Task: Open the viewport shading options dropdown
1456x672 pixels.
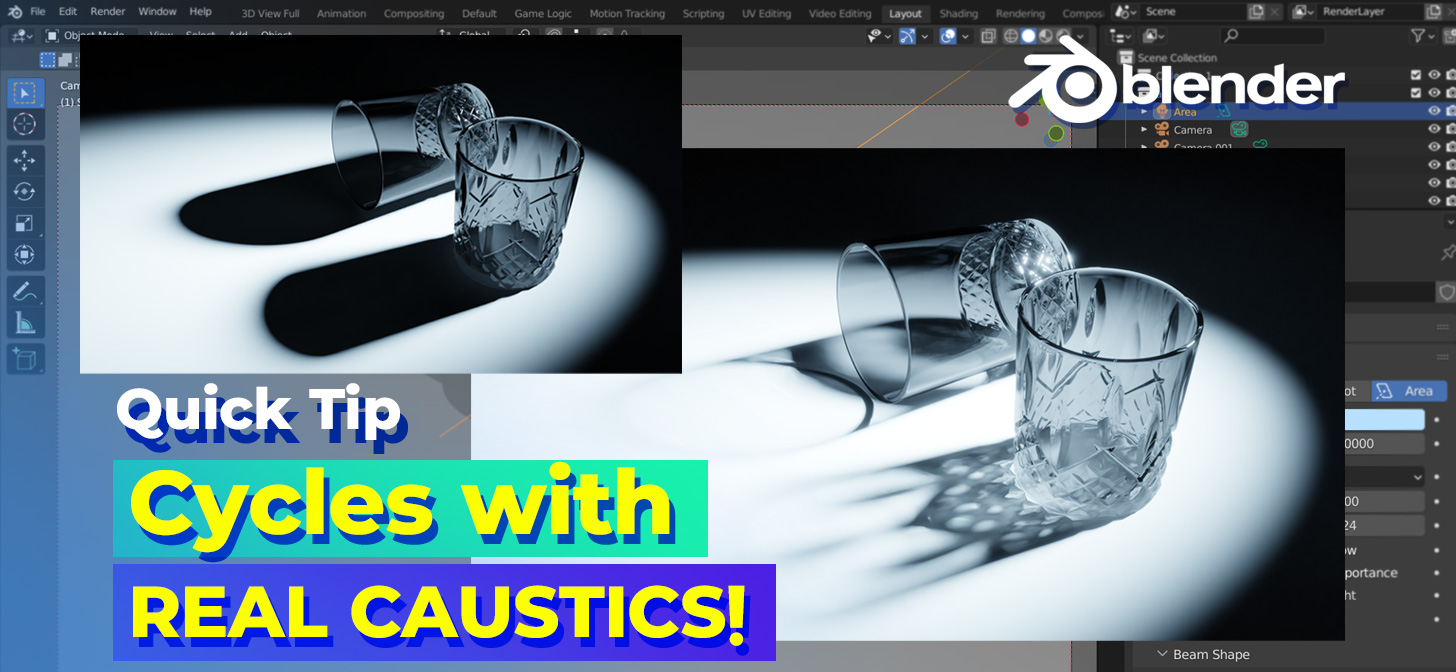Action: point(1078,36)
